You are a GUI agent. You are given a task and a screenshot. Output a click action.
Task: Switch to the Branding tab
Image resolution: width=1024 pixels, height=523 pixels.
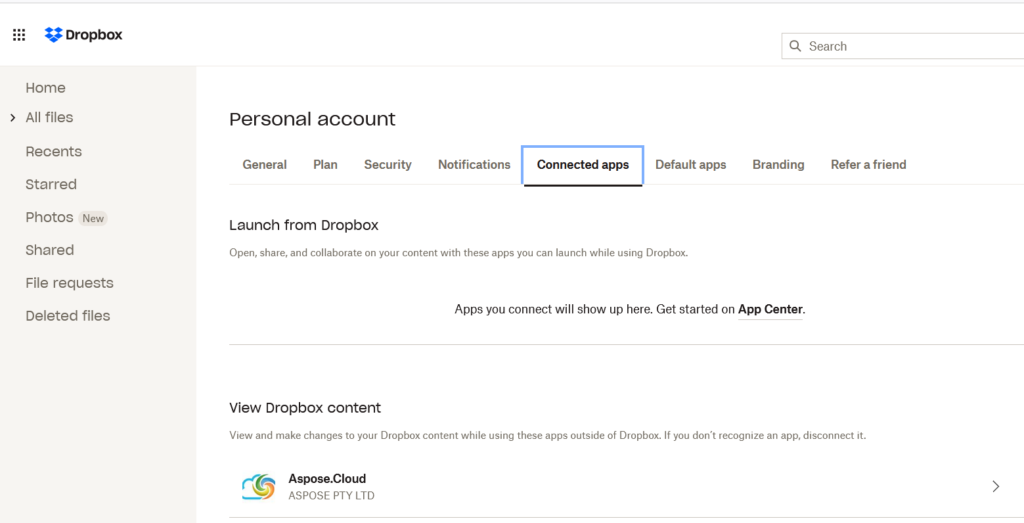(x=778, y=165)
